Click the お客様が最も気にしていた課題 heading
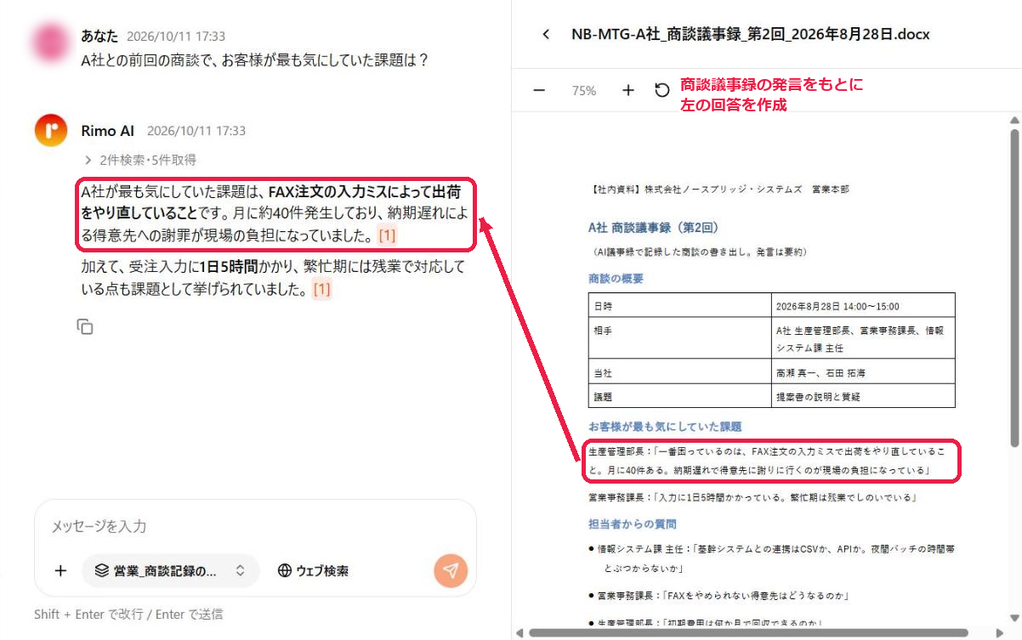This screenshot has width=1022, height=640. coord(665,426)
